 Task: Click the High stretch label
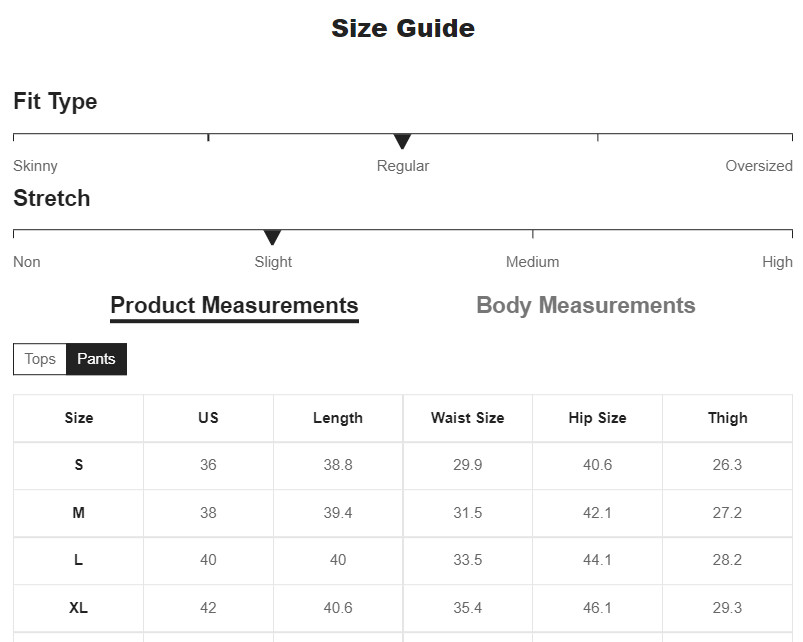[x=777, y=262]
